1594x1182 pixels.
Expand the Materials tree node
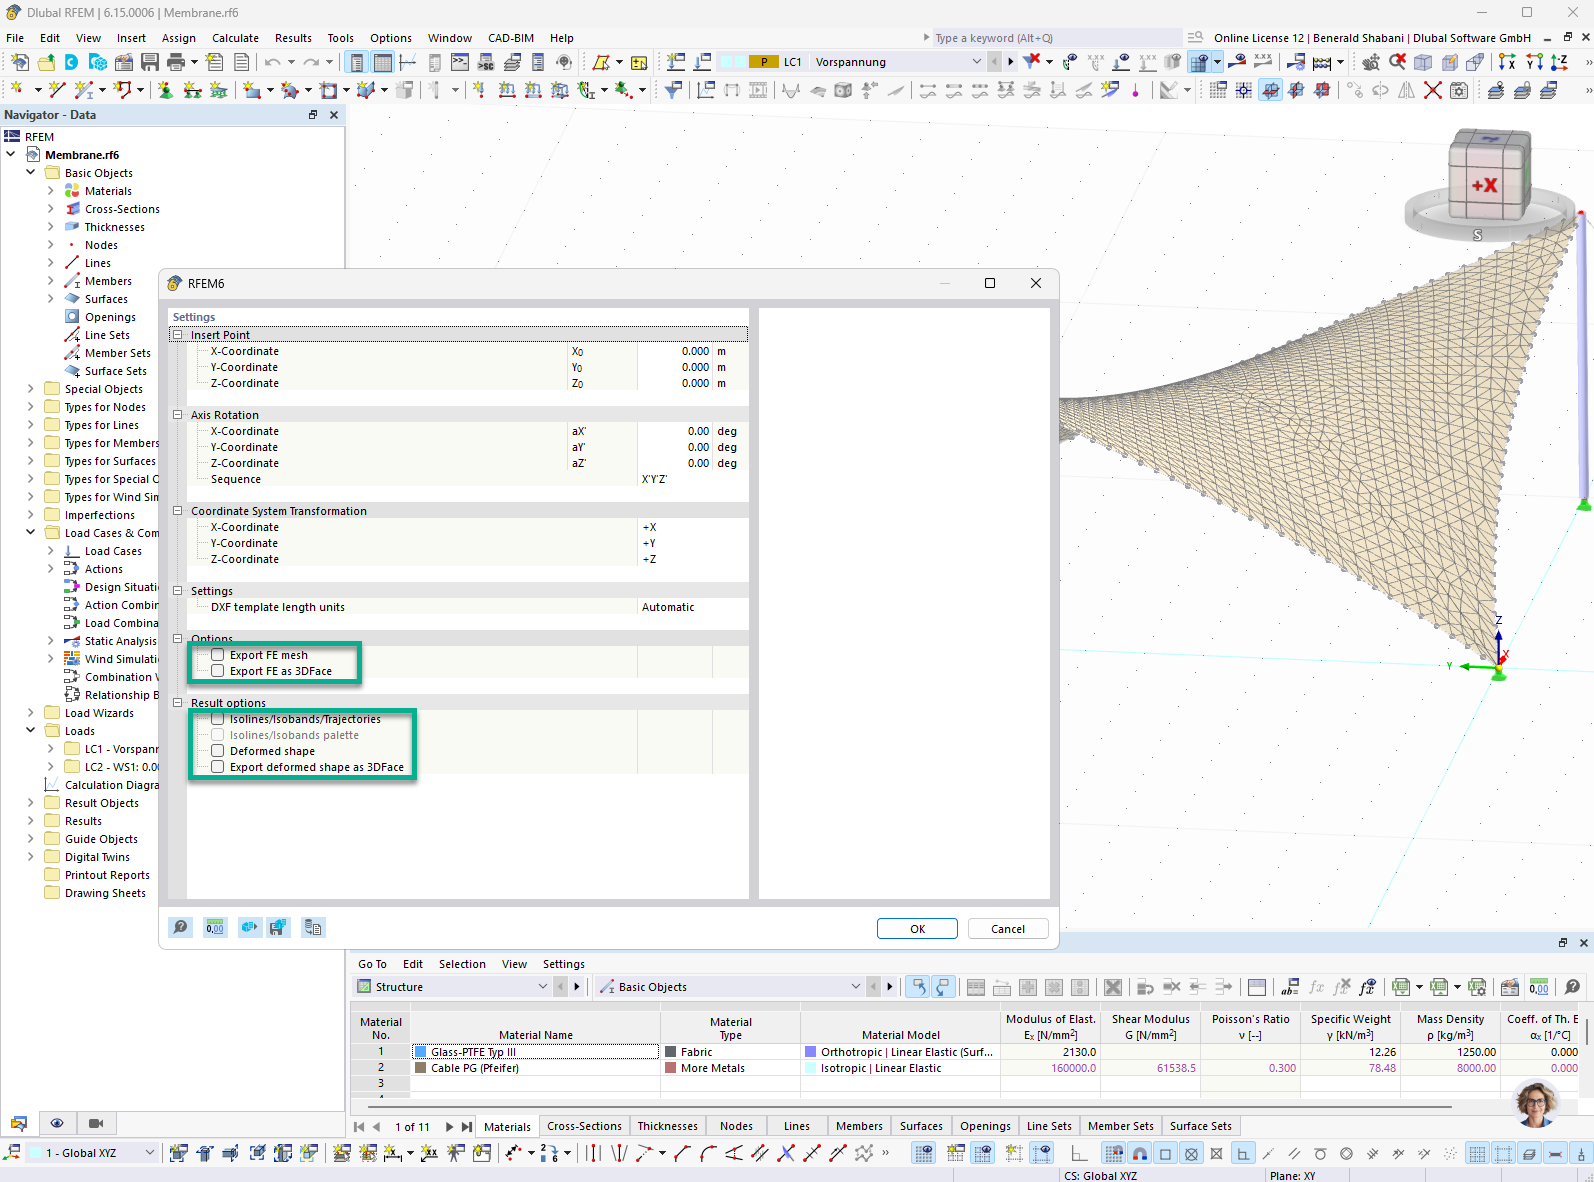pos(51,191)
